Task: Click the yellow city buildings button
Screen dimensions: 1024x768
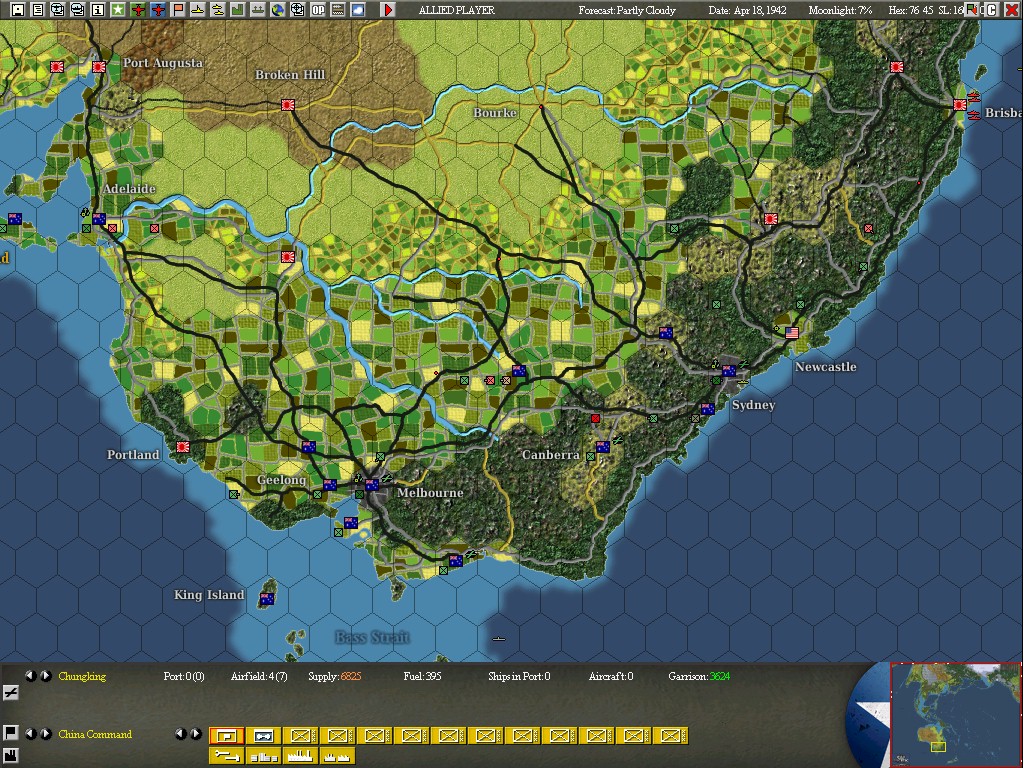Action: (x=263, y=756)
